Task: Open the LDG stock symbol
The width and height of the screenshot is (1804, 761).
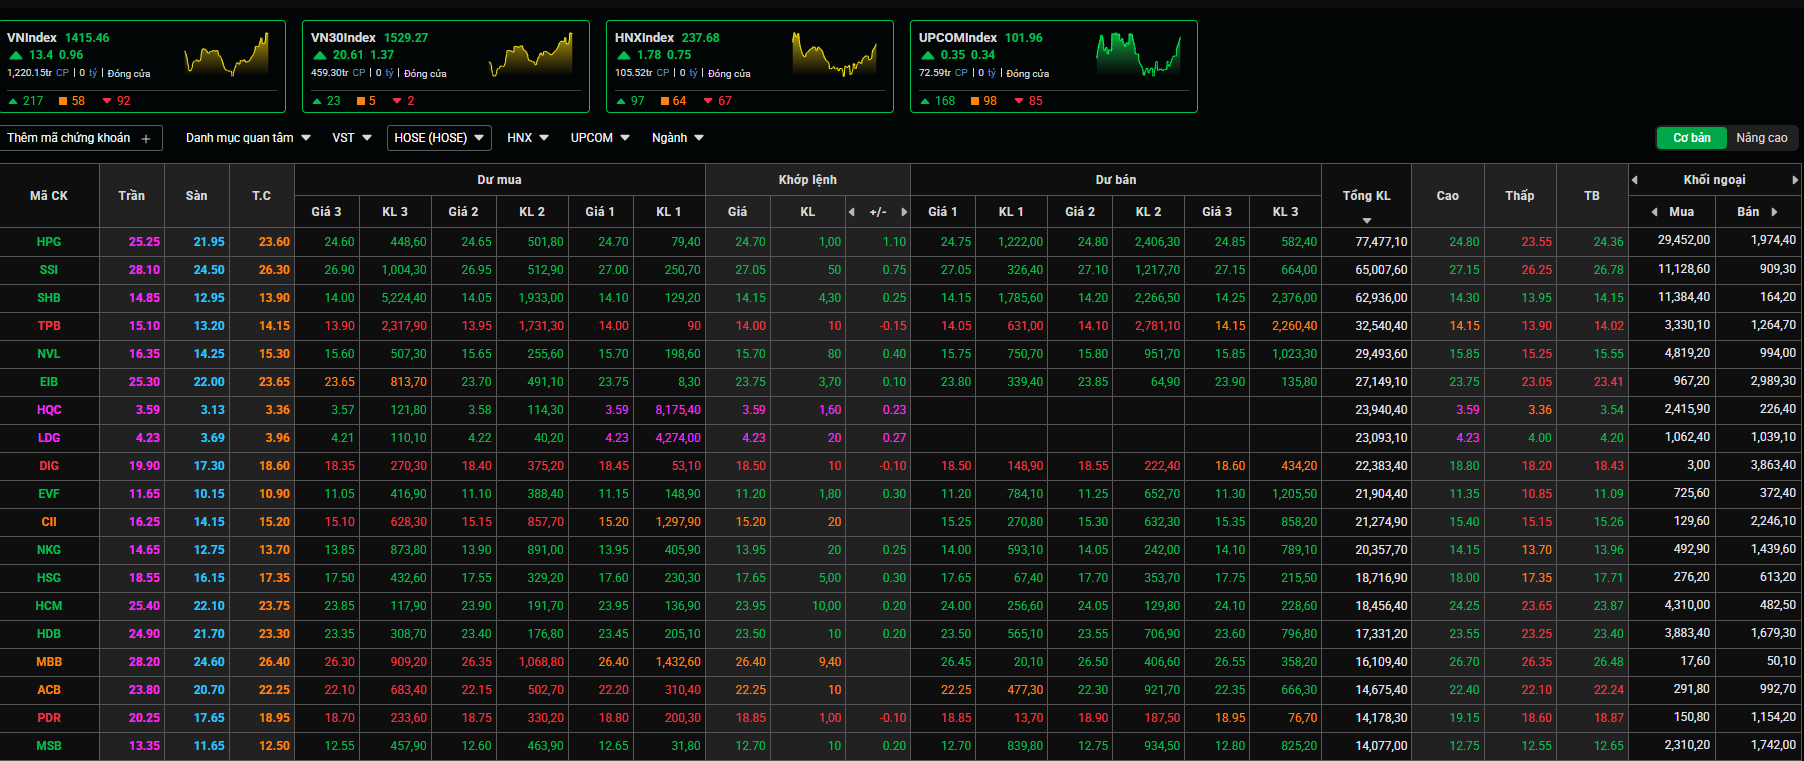Action: pyautogui.click(x=49, y=438)
